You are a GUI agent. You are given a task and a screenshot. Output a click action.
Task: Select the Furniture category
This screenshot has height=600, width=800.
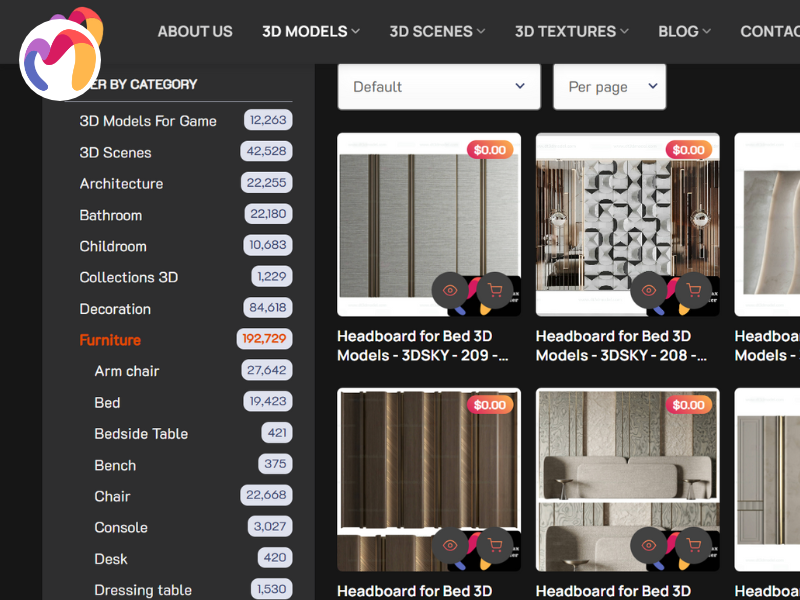pos(110,340)
